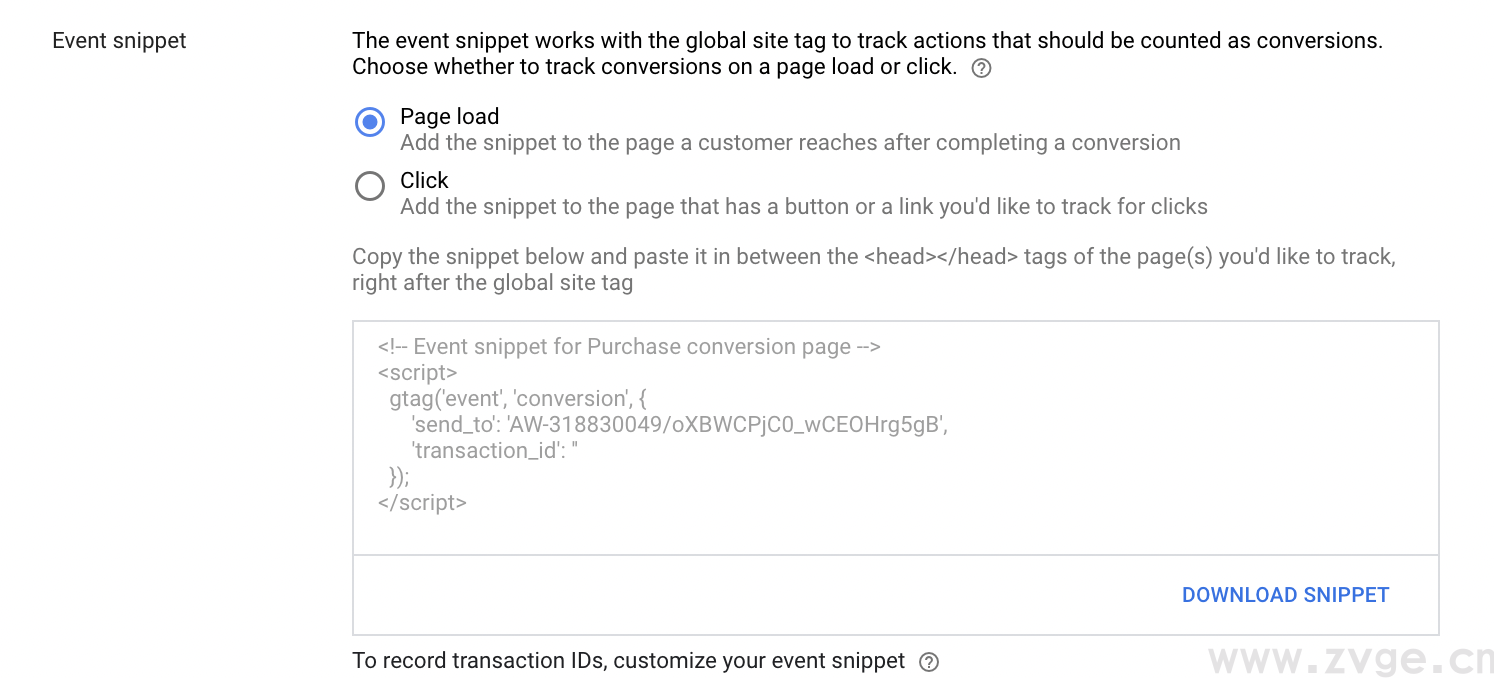Click the "Click" option label text

(424, 180)
